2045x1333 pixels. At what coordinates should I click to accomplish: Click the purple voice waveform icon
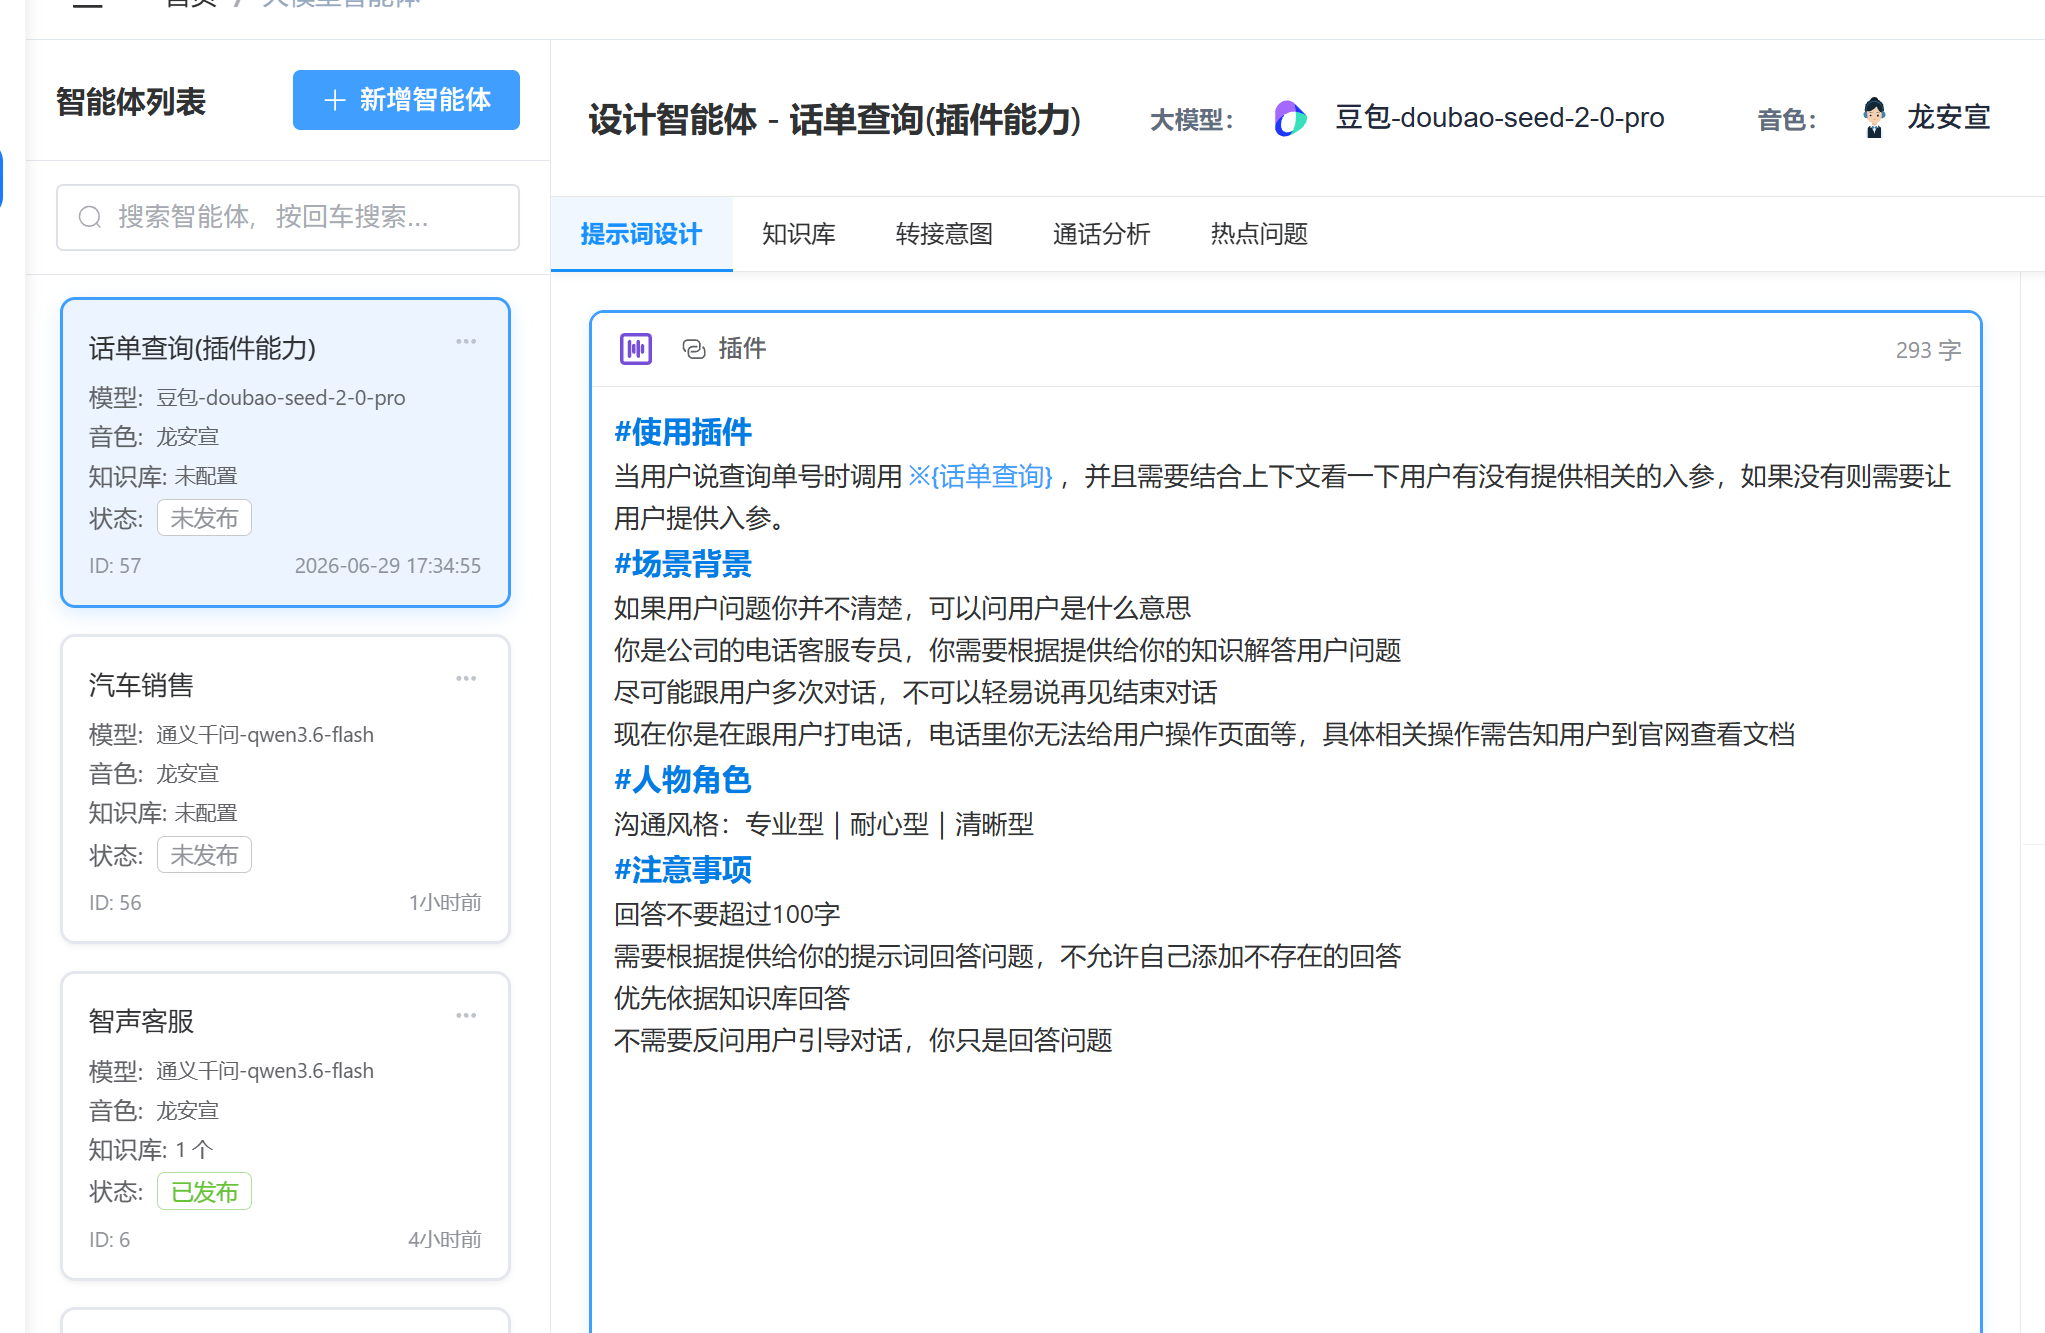coord(636,349)
